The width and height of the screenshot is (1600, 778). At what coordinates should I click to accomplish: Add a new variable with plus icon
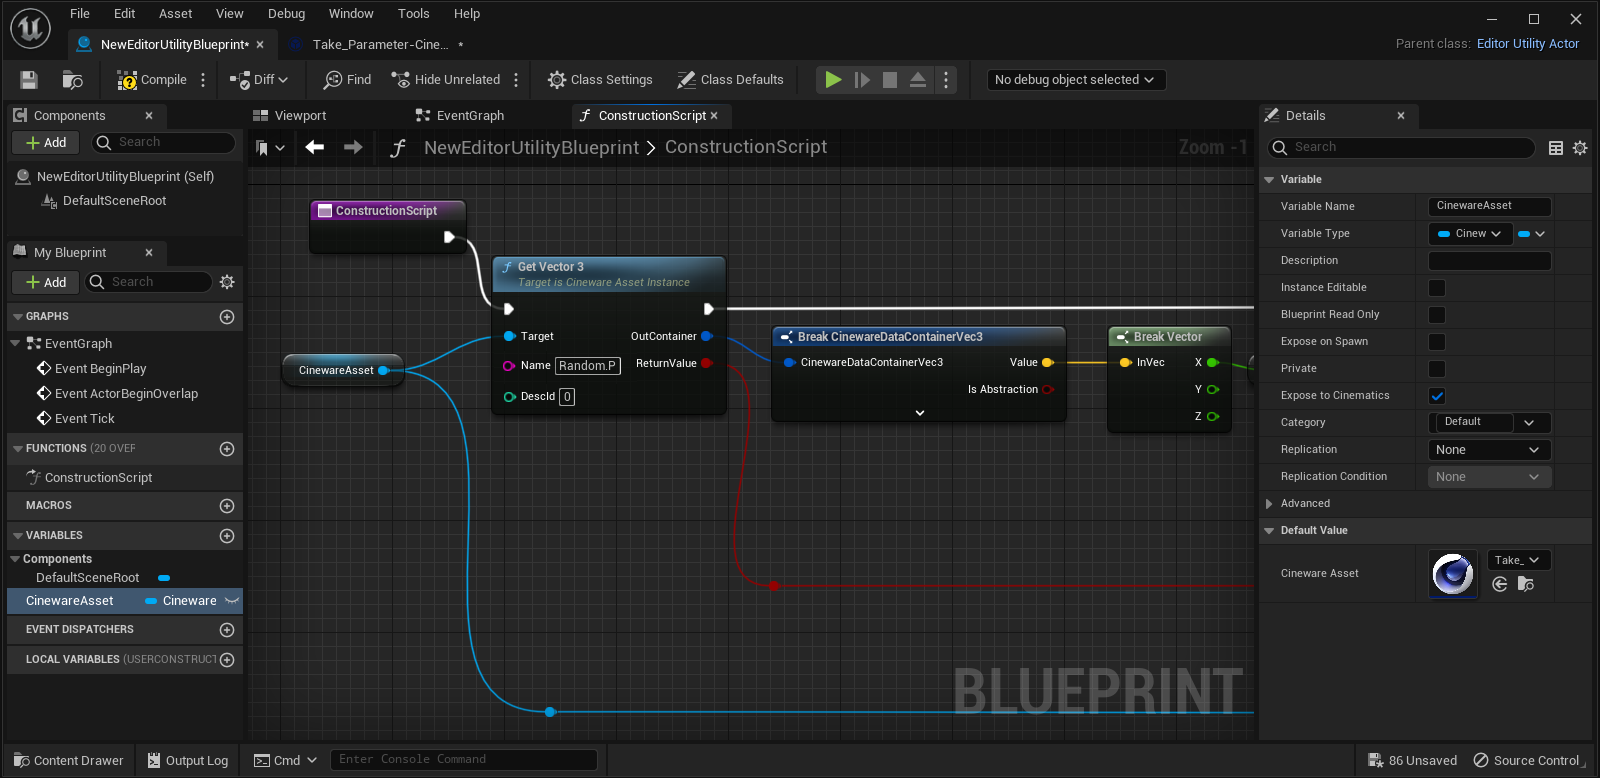tap(227, 536)
